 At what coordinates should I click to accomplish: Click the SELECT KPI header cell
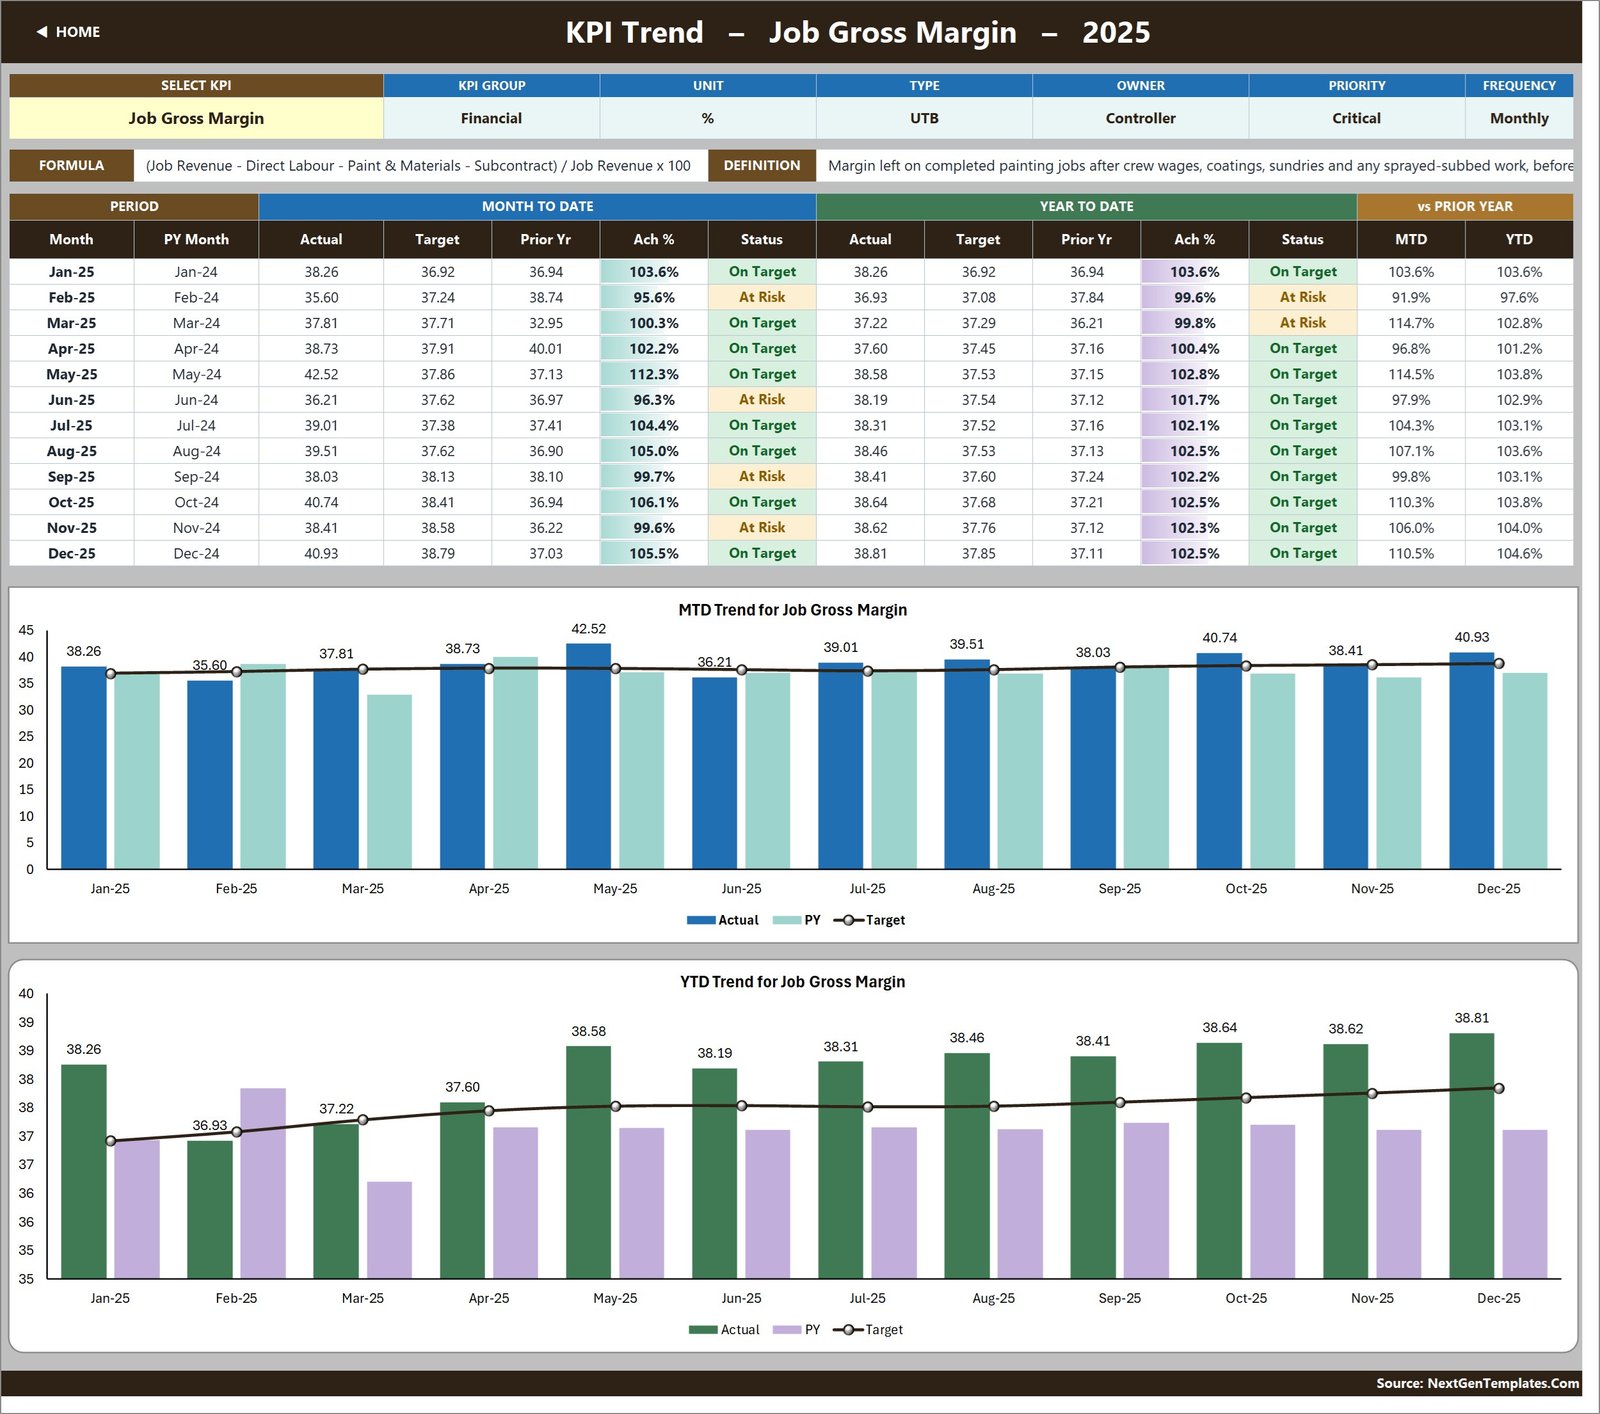click(x=196, y=86)
